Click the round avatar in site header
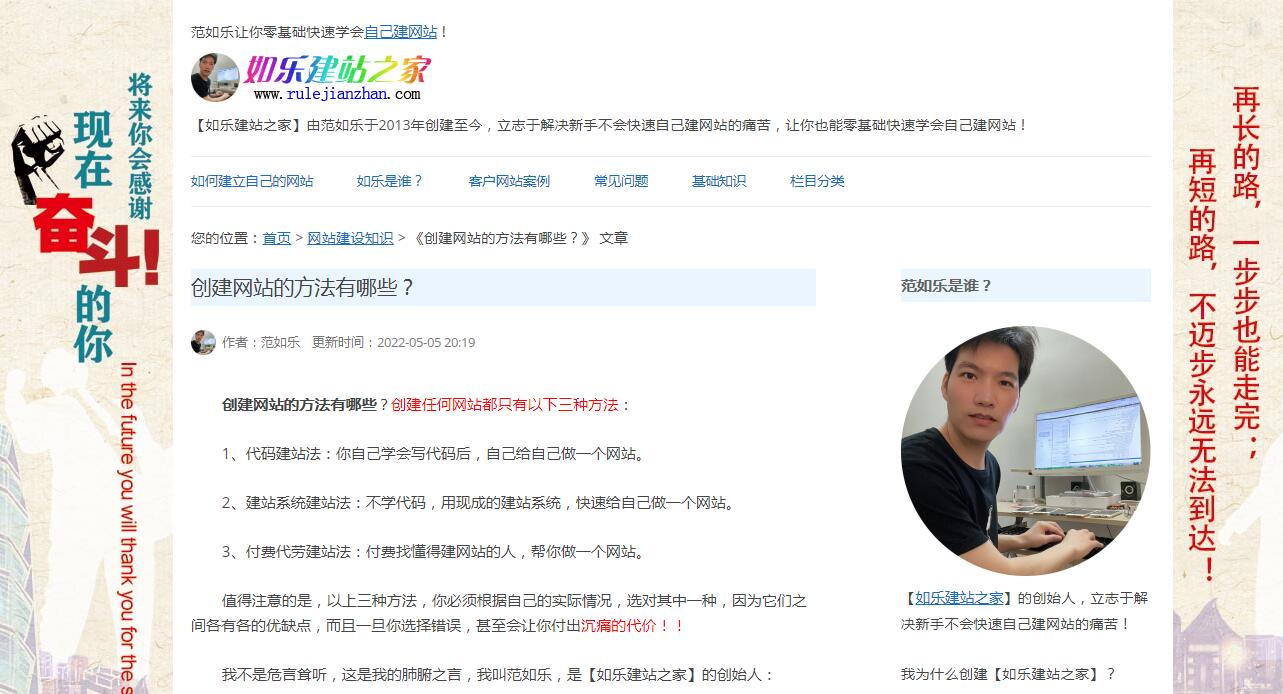1283x694 pixels. pos(215,77)
